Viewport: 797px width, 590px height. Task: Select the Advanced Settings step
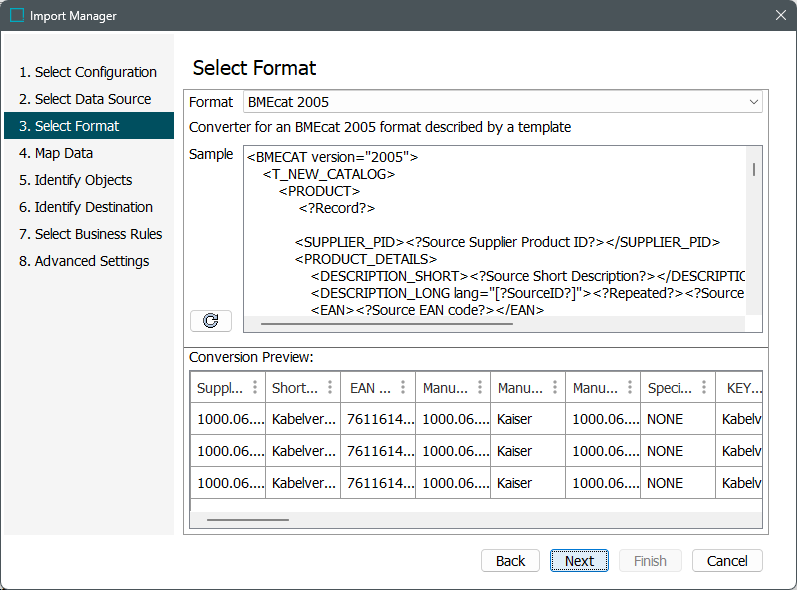pos(84,261)
